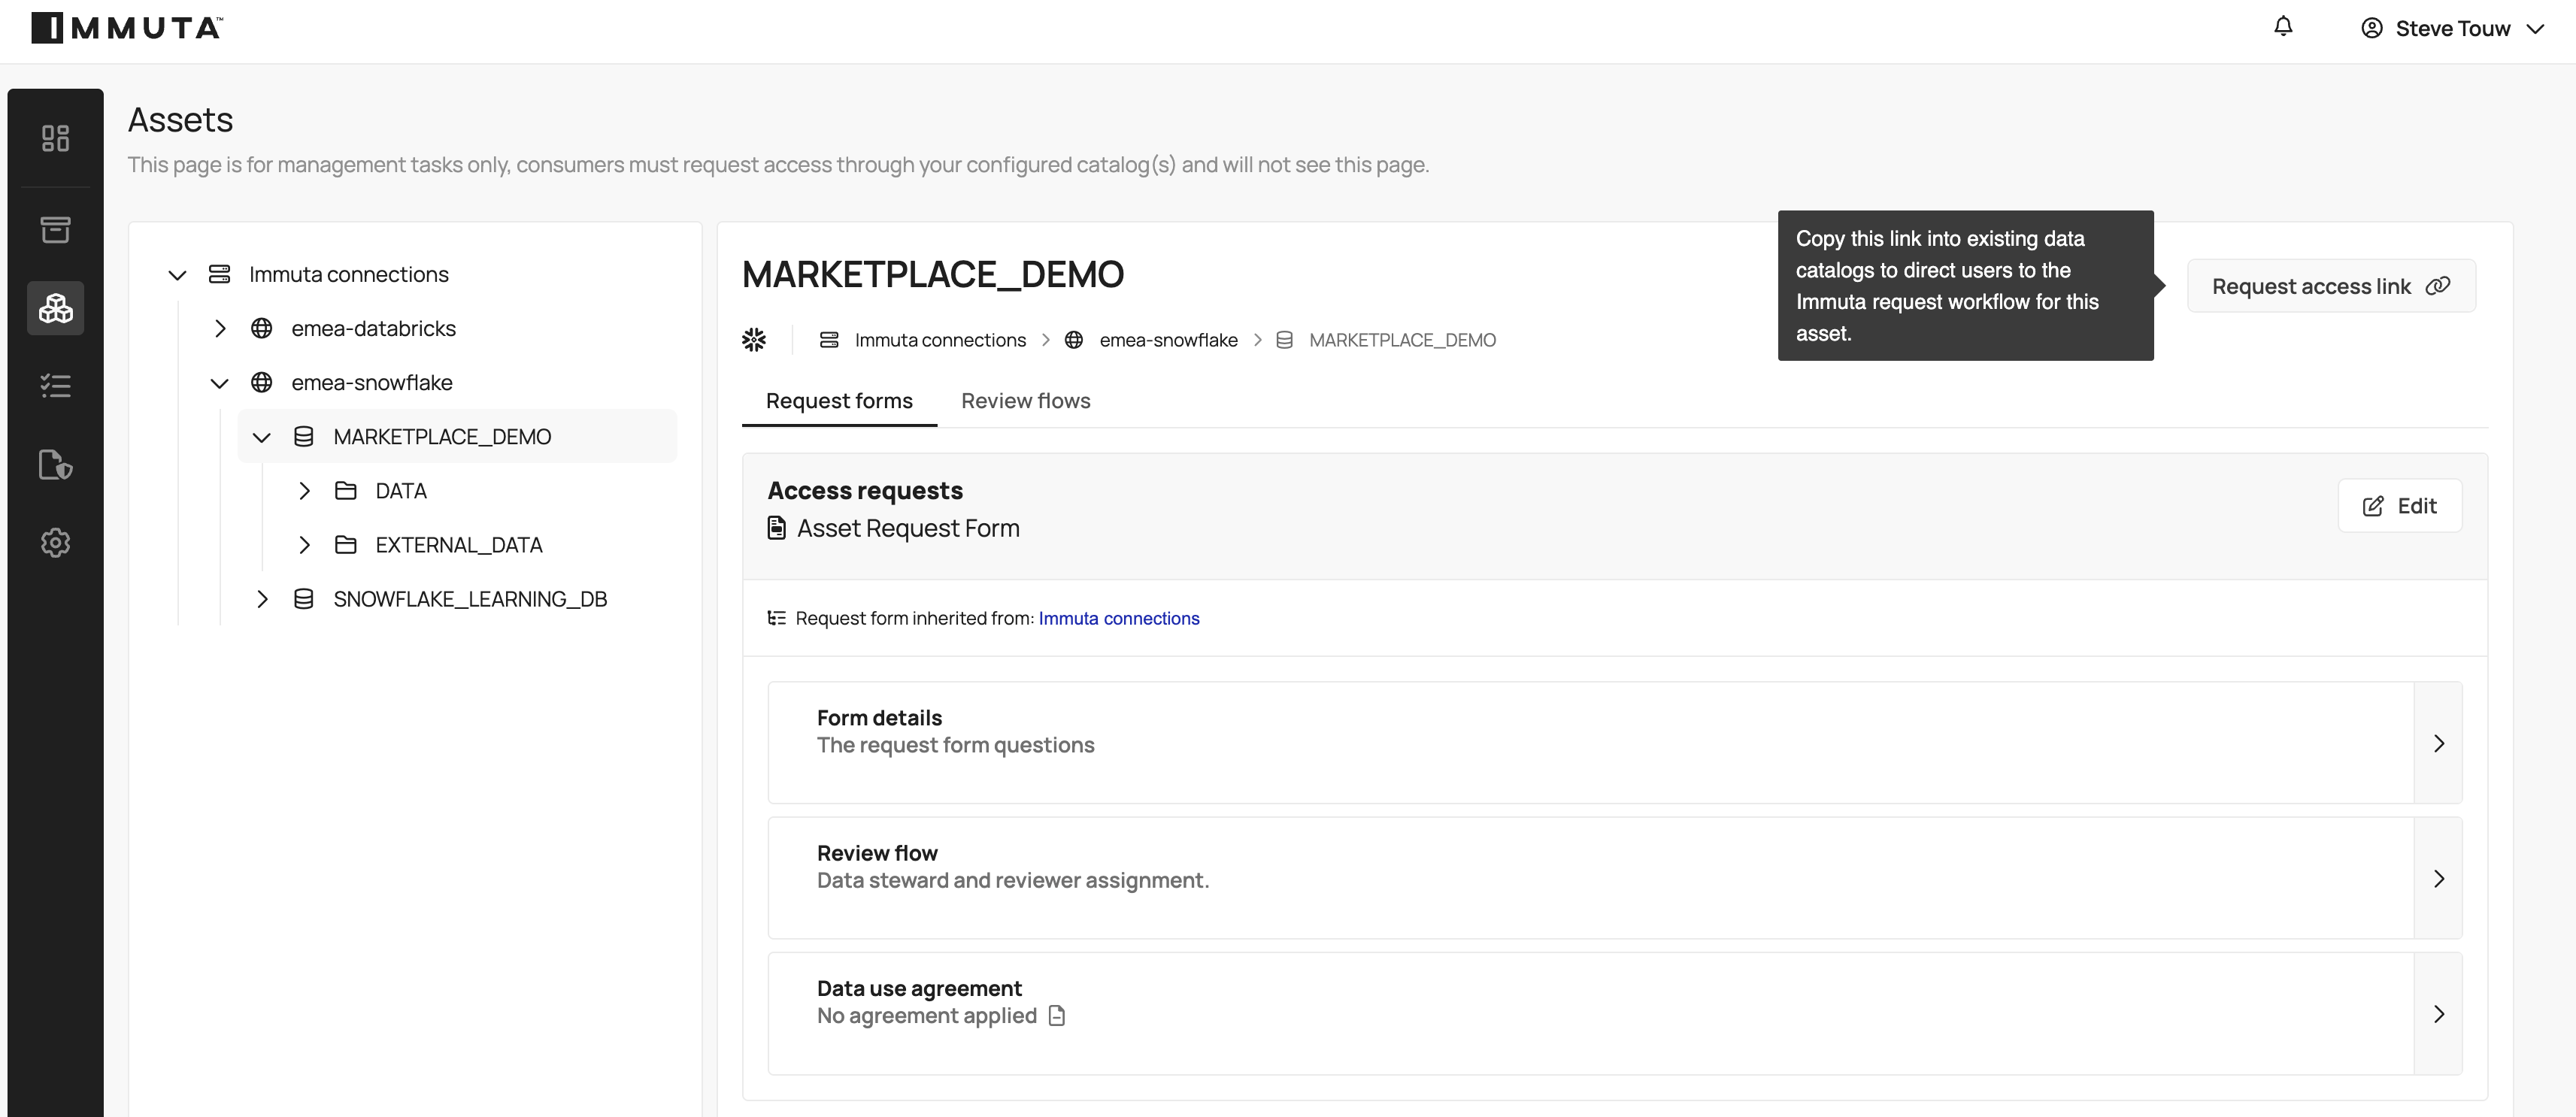Click the archive box sidebar icon

[55, 230]
